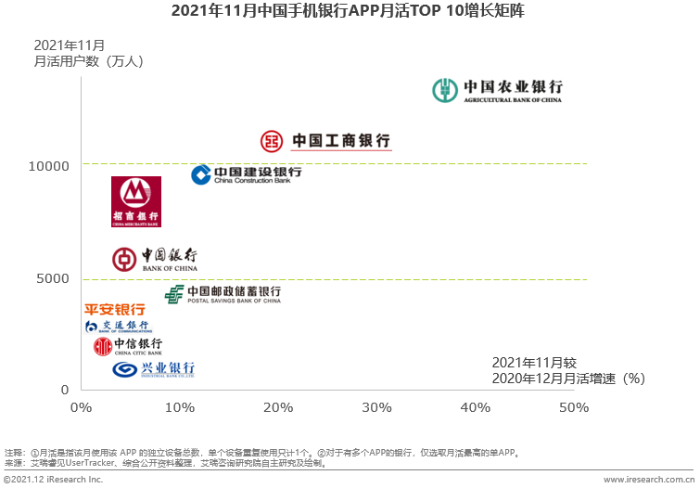This screenshot has height=488, width=700.
Task: Click the 兴业银行 name text
Action: click(168, 367)
